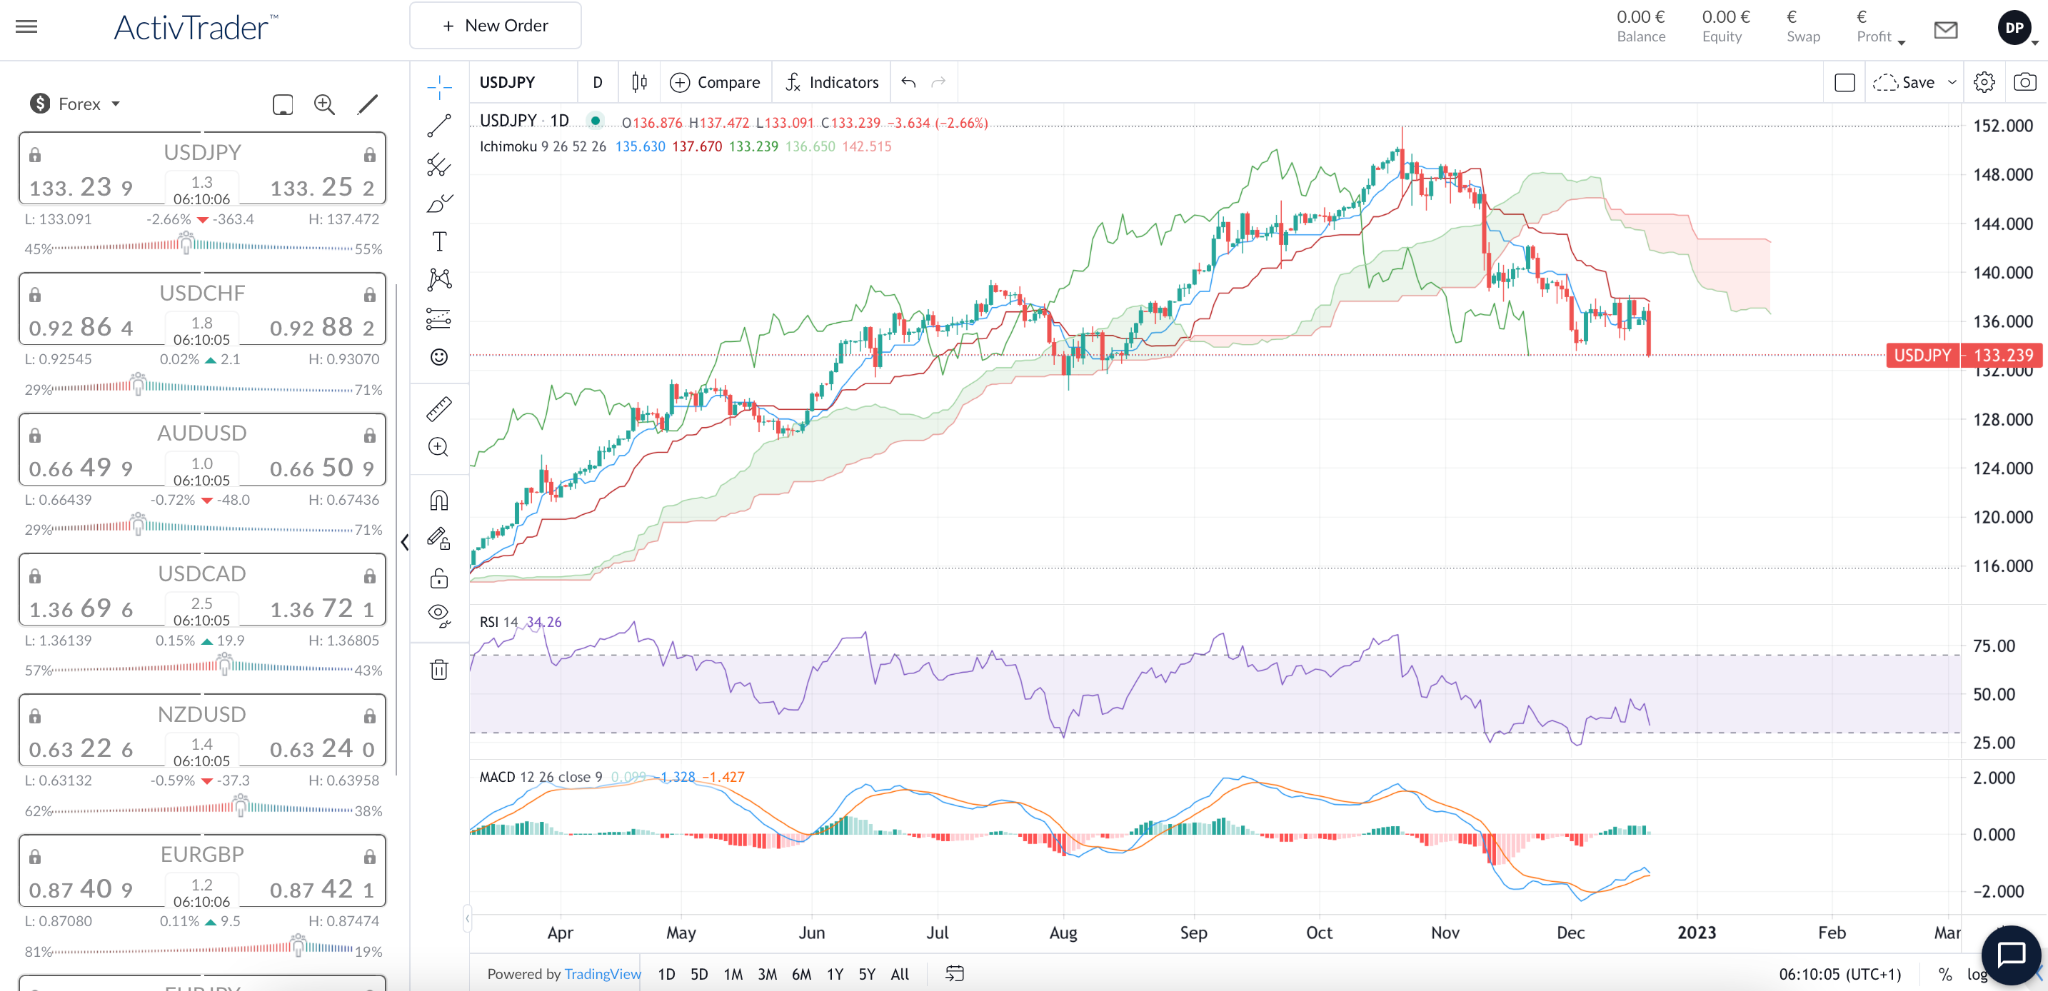This screenshot has height=991, width=2048.
Task: Toggle hide all drawings eye
Action: click(439, 616)
